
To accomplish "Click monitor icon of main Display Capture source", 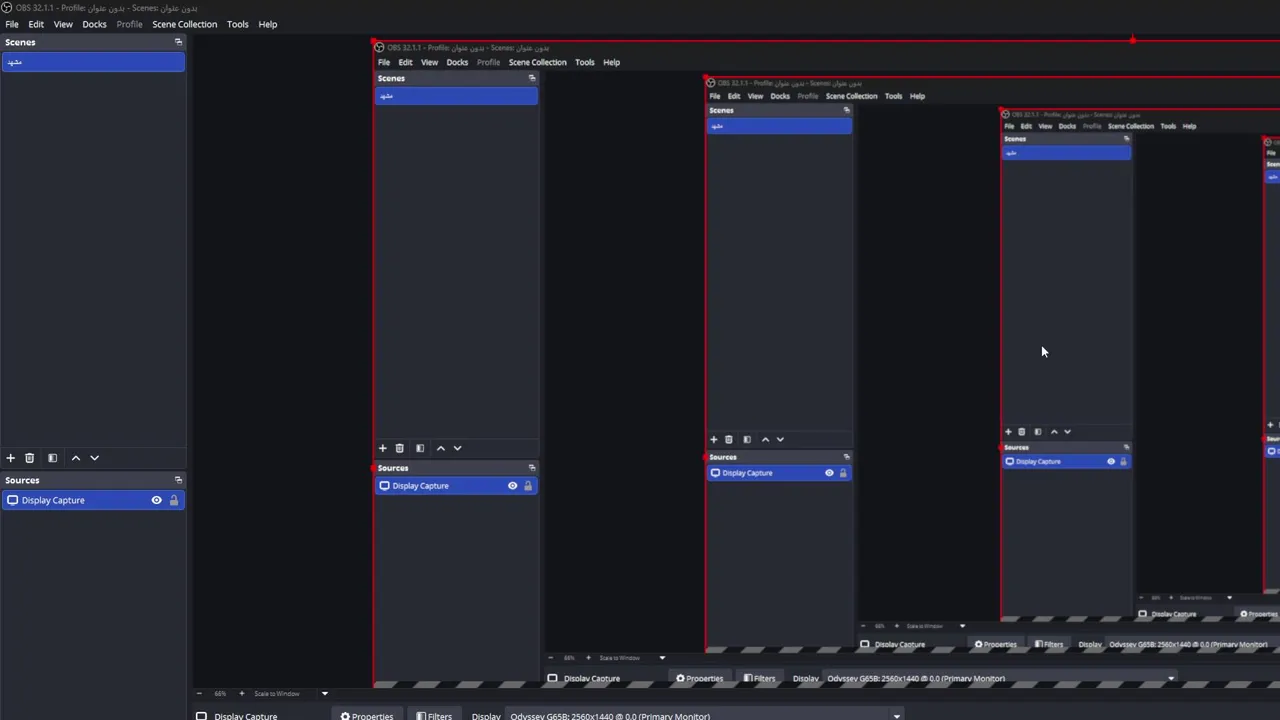I will click(12, 500).
